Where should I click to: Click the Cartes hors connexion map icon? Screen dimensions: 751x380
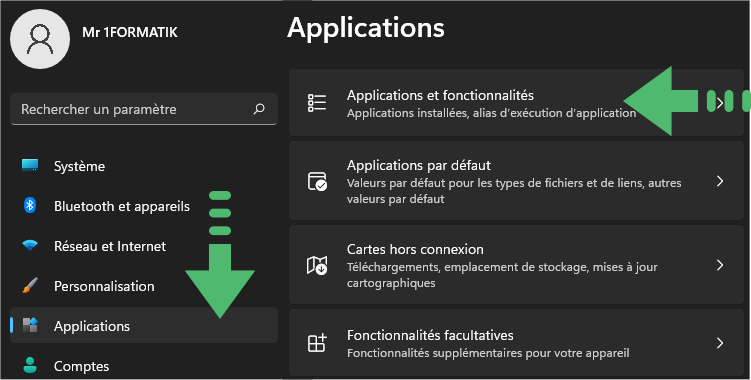point(317,265)
